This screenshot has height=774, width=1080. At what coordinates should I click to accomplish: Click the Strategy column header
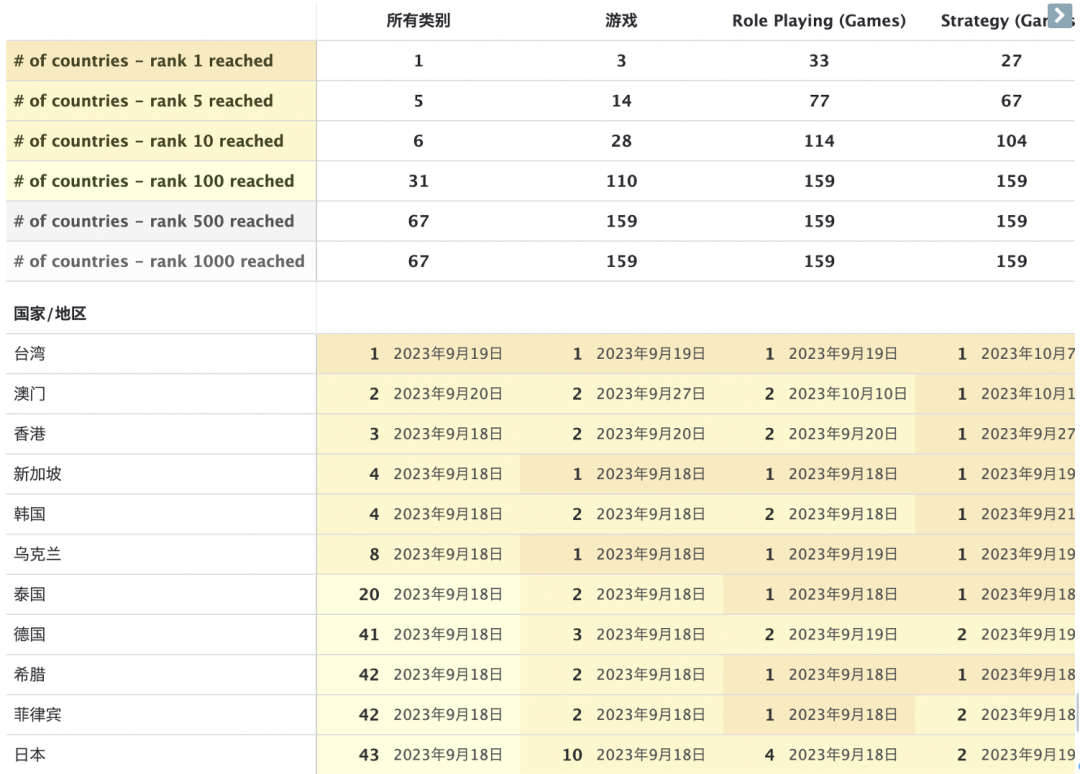pos(990,21)
